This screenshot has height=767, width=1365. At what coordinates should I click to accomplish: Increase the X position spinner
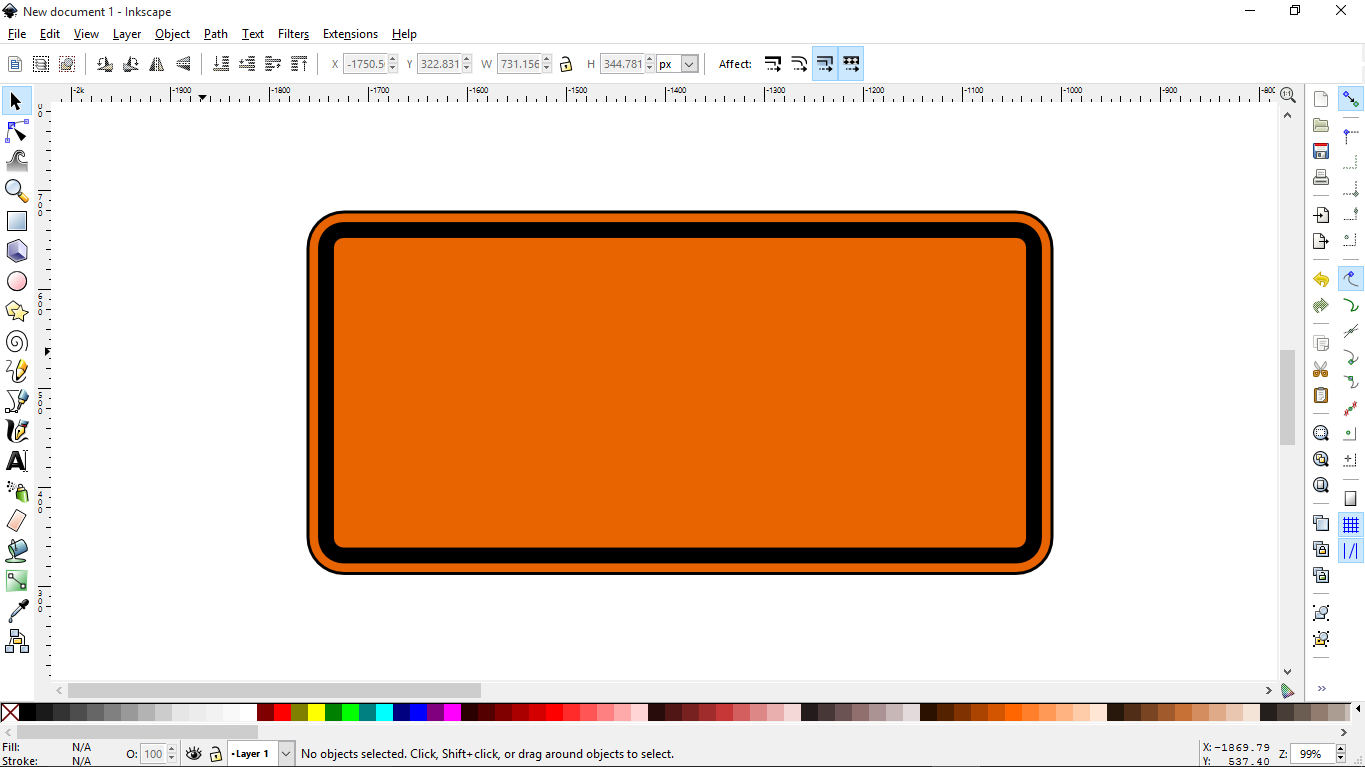[x=392, y=59]
